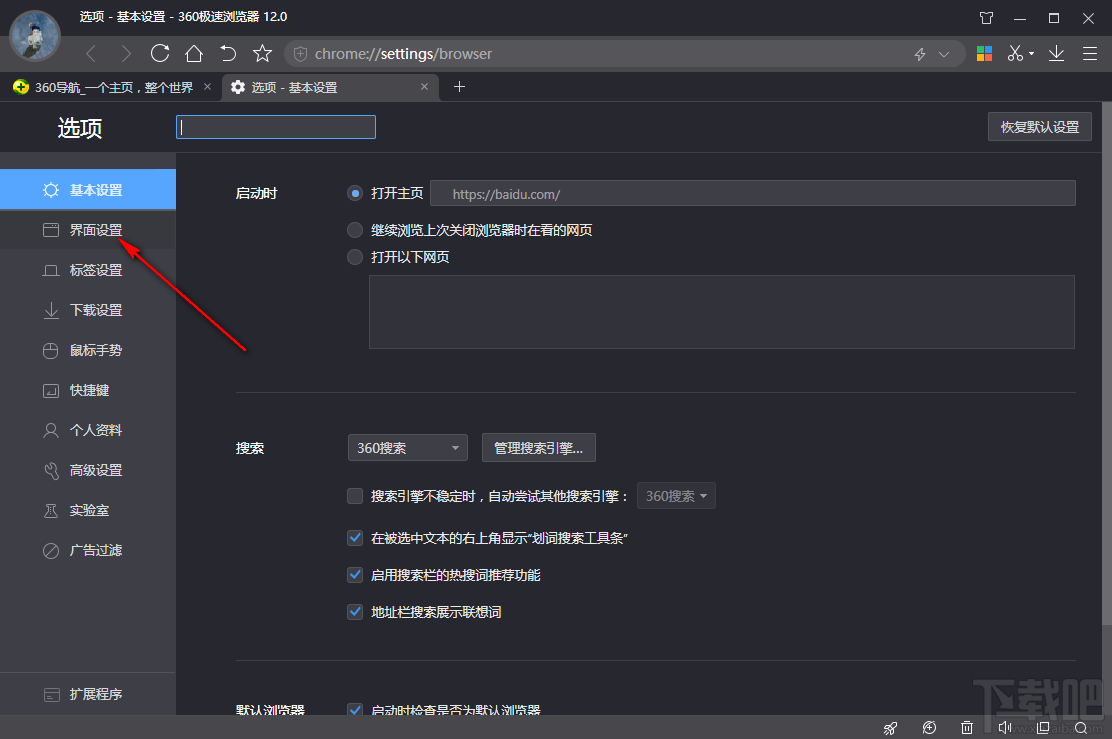Close the 选项 - 基本设置 tab
The image size is (1112, 739).
(424, 87)
